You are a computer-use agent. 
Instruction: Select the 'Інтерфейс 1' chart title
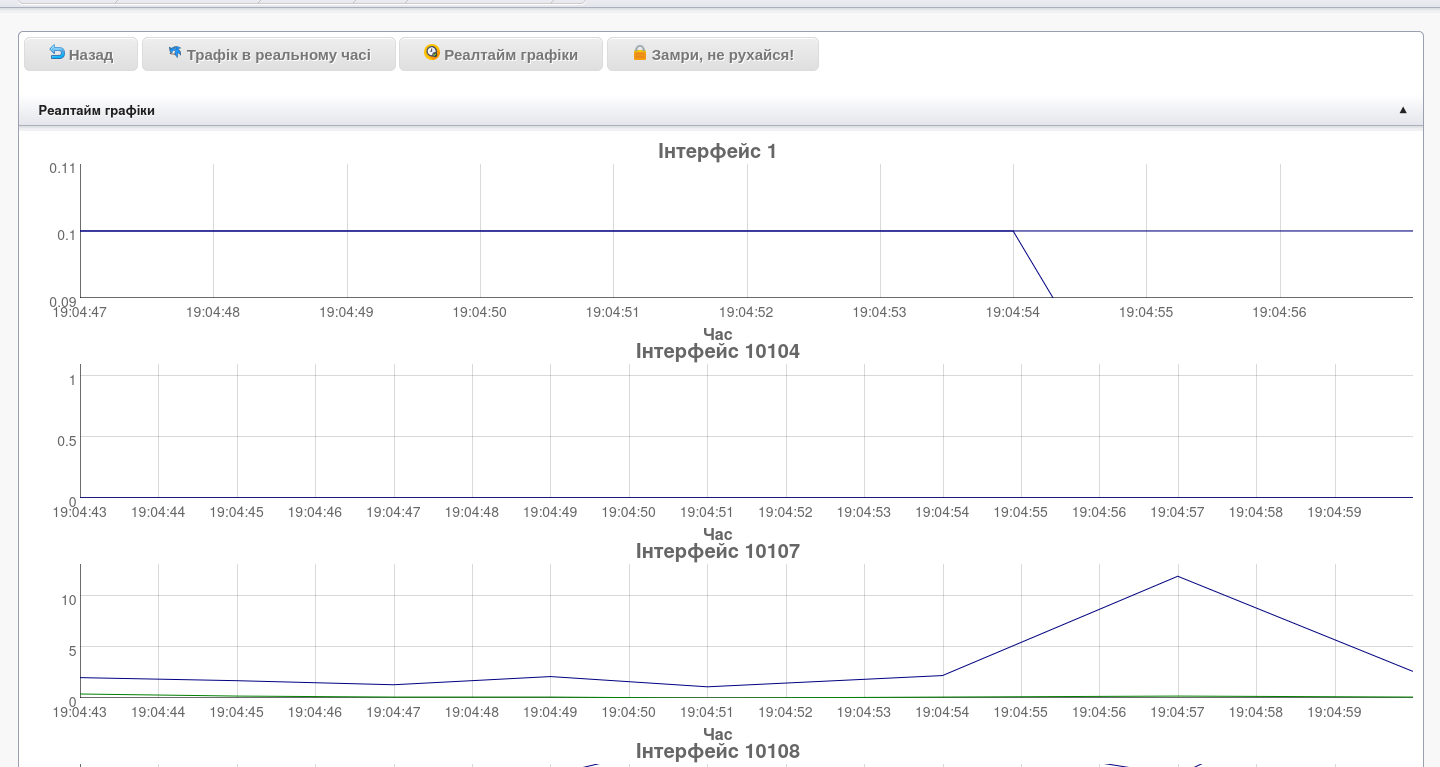[717, 151]
